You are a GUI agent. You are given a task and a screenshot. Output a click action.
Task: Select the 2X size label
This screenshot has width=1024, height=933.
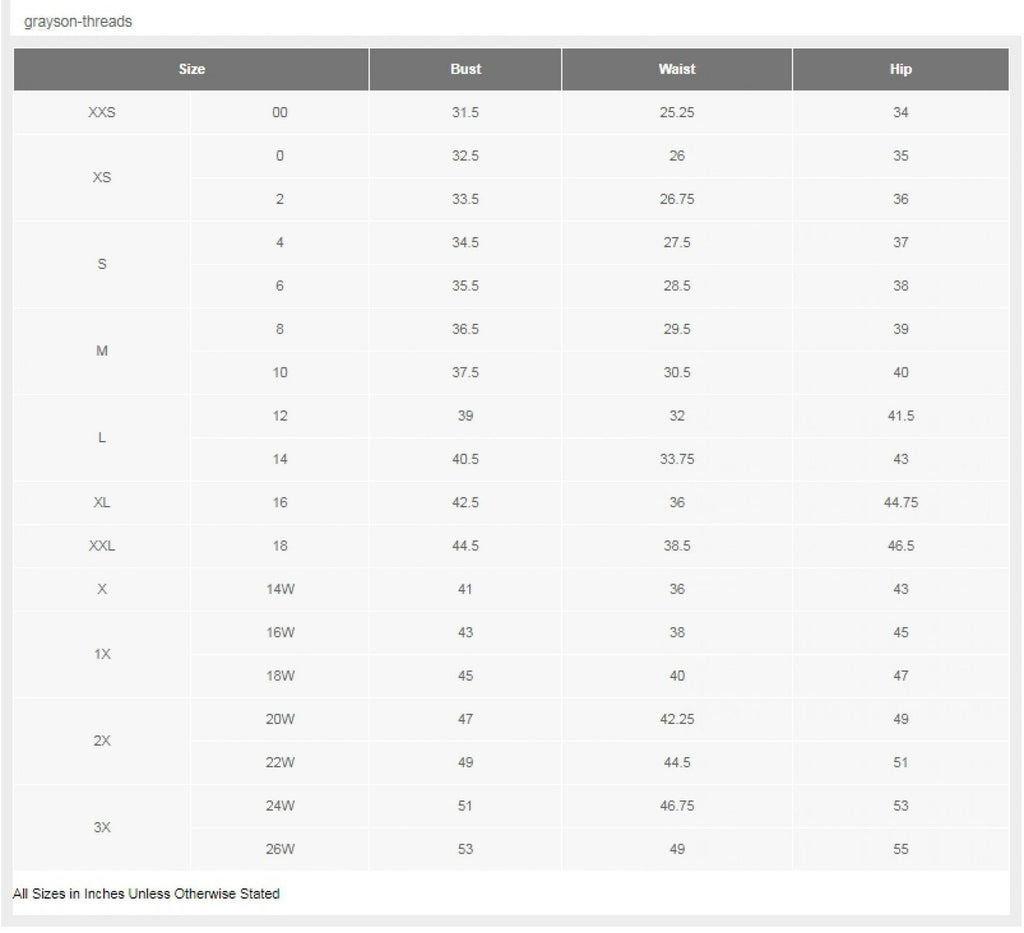point(102,741)
